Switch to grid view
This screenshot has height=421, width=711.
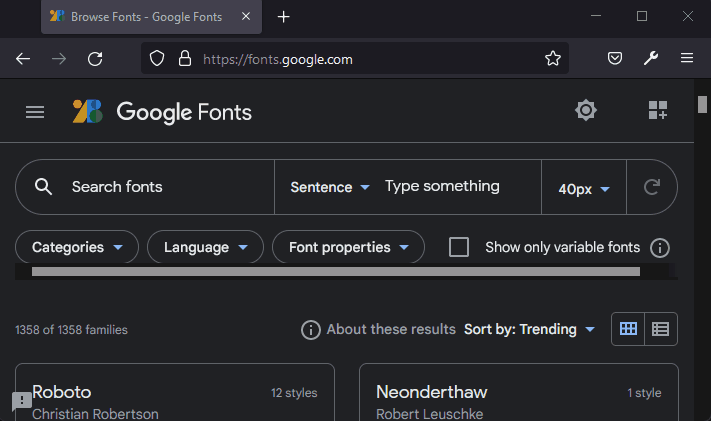coord(628,329)
